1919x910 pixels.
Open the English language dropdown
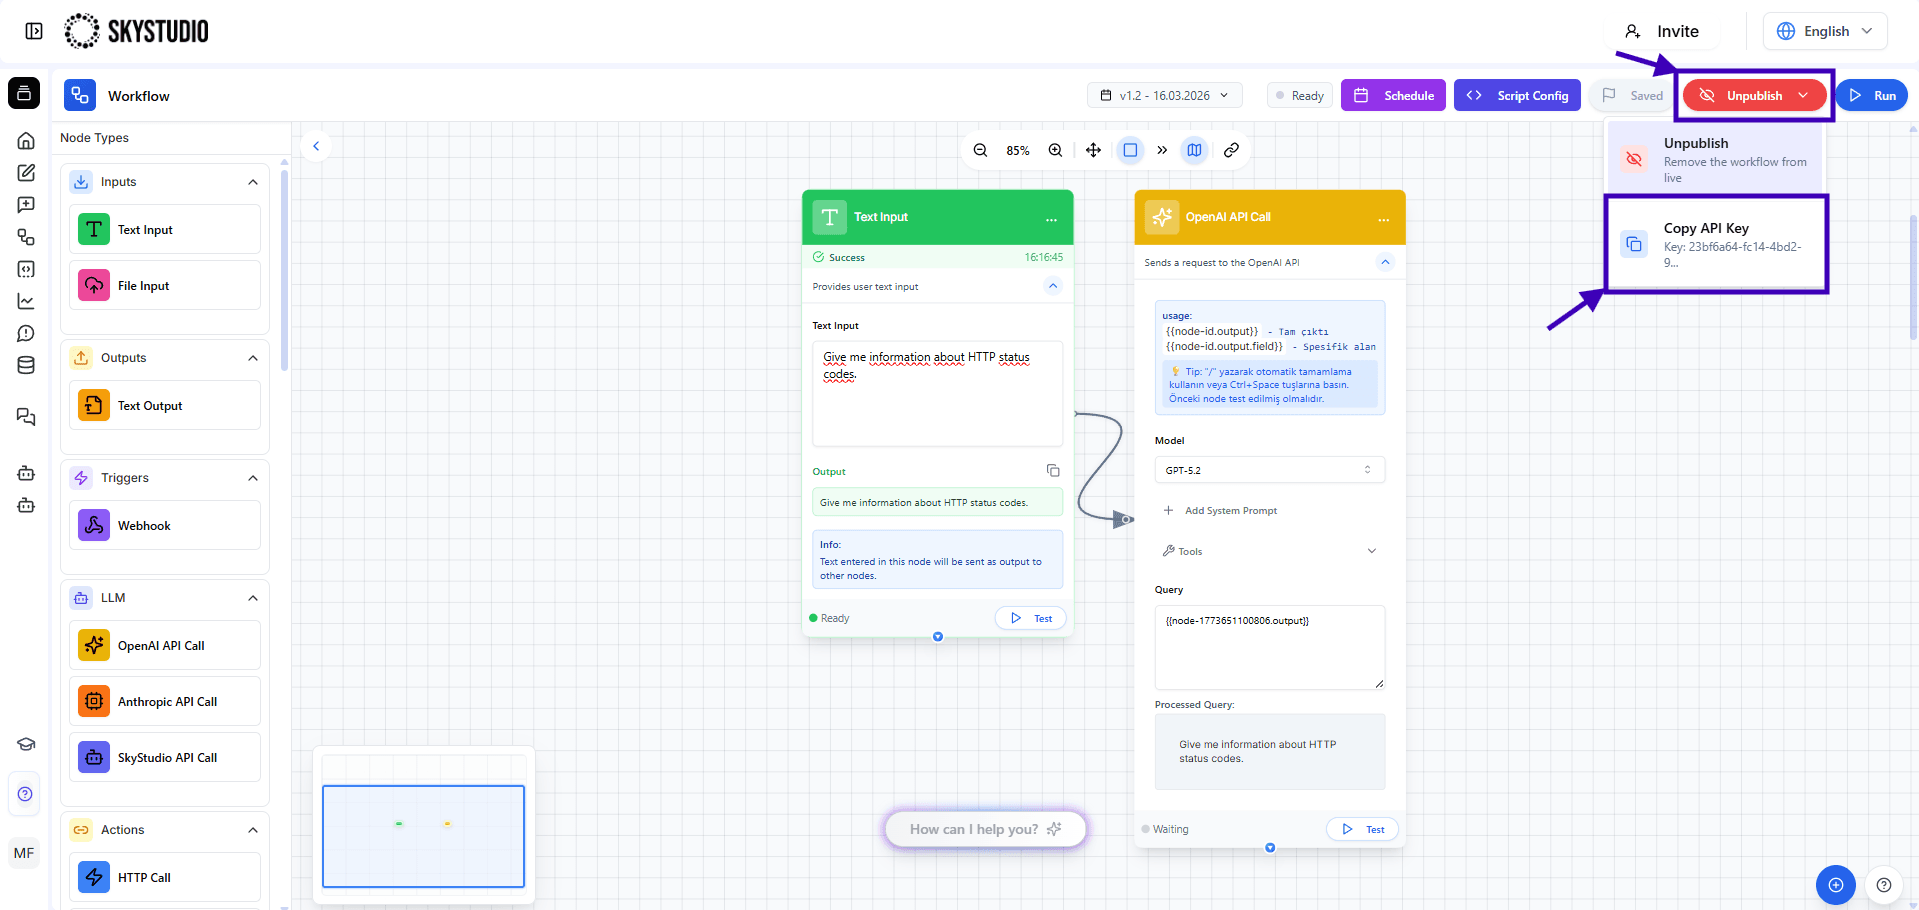(x=1825, y=31)
